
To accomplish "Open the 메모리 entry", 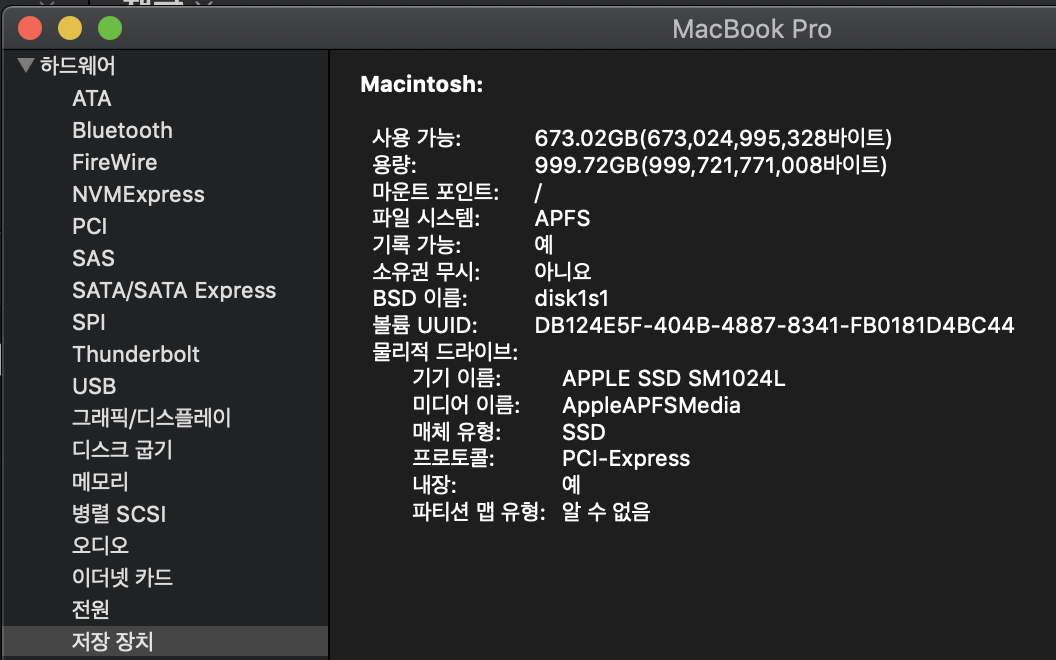I will (100, 482).
